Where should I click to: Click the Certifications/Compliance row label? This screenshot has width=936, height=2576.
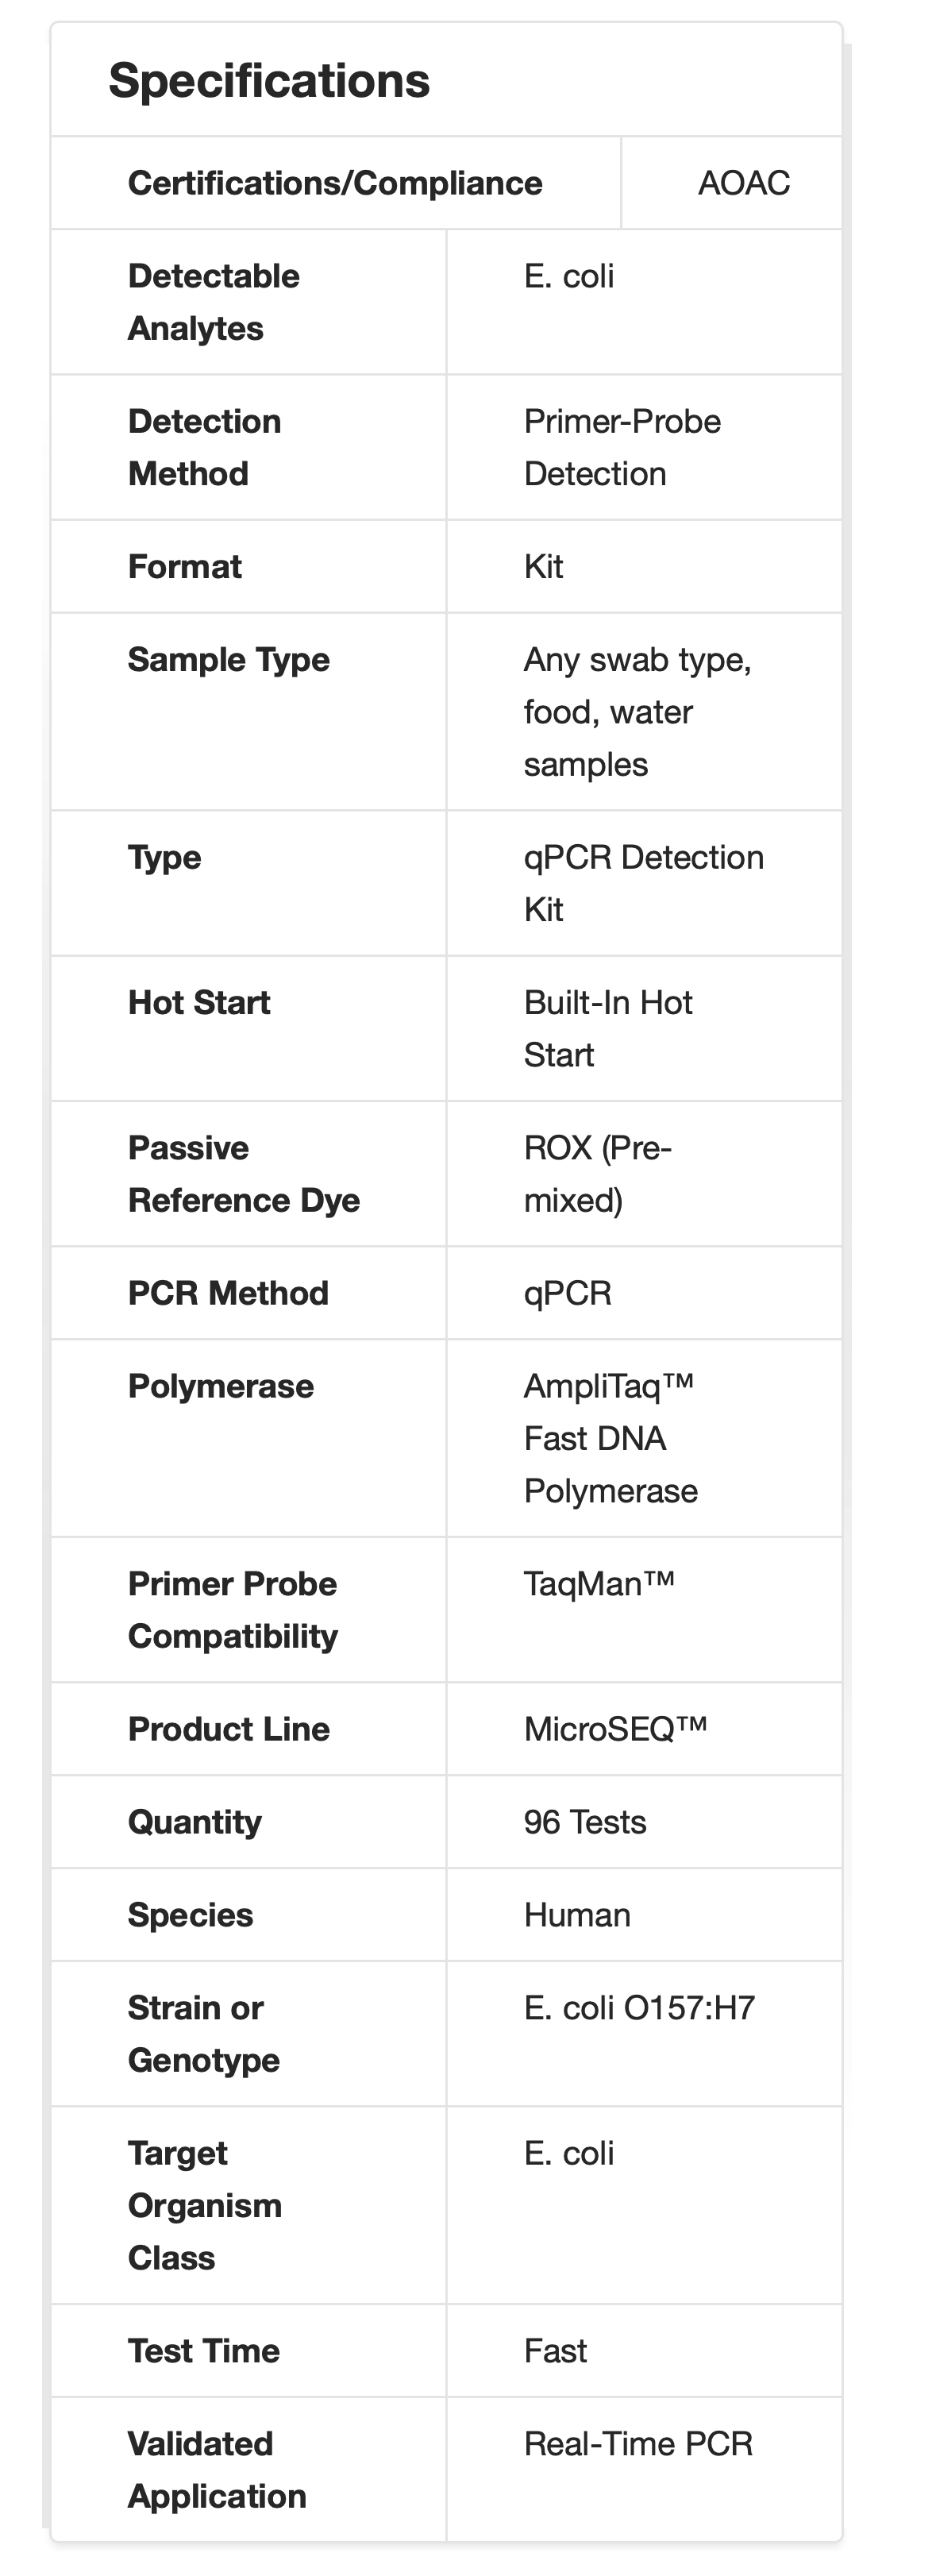click(335, 183)
